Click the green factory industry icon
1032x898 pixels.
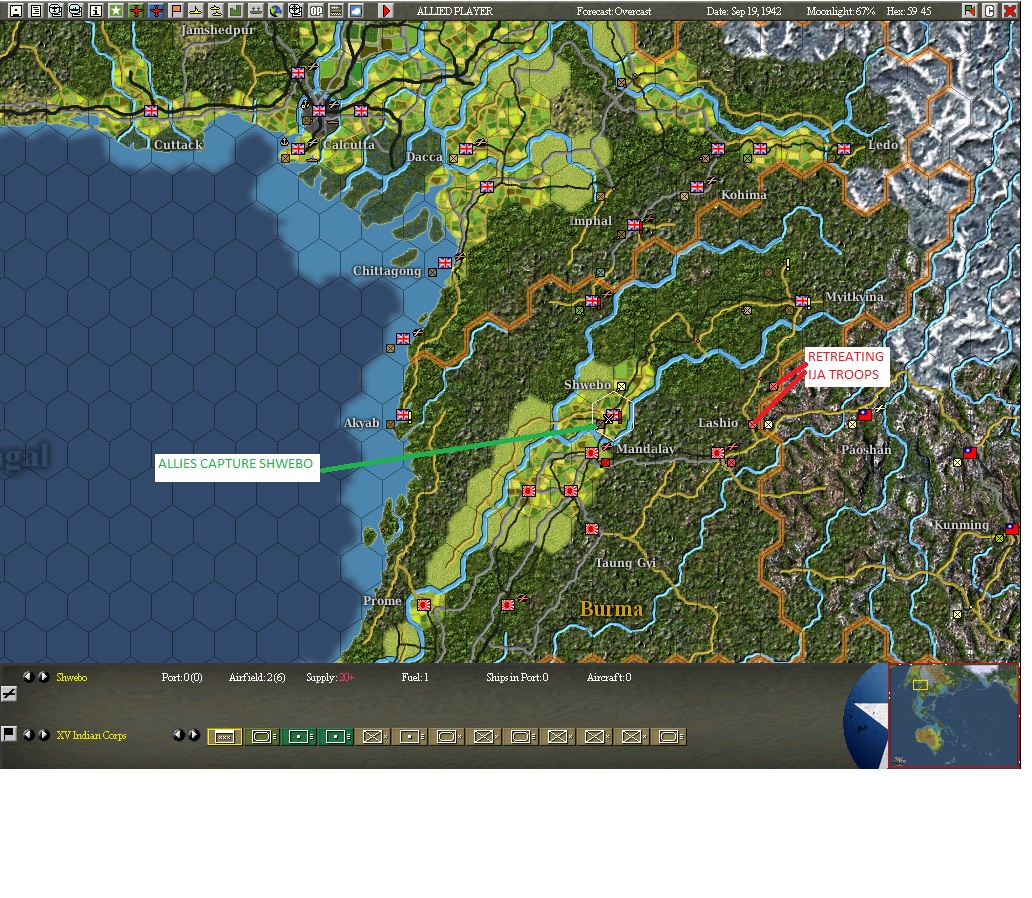click(236, 11)
